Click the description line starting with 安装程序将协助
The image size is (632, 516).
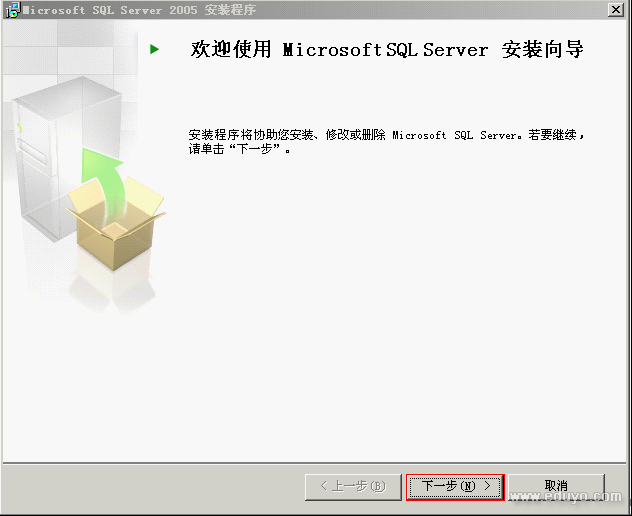[x=386, y=135]
